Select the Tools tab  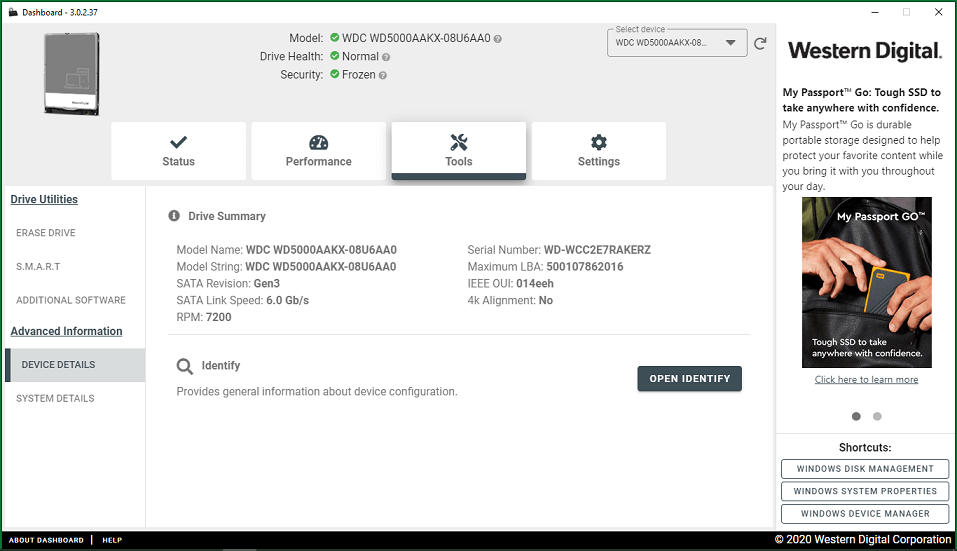click(458, 151)
